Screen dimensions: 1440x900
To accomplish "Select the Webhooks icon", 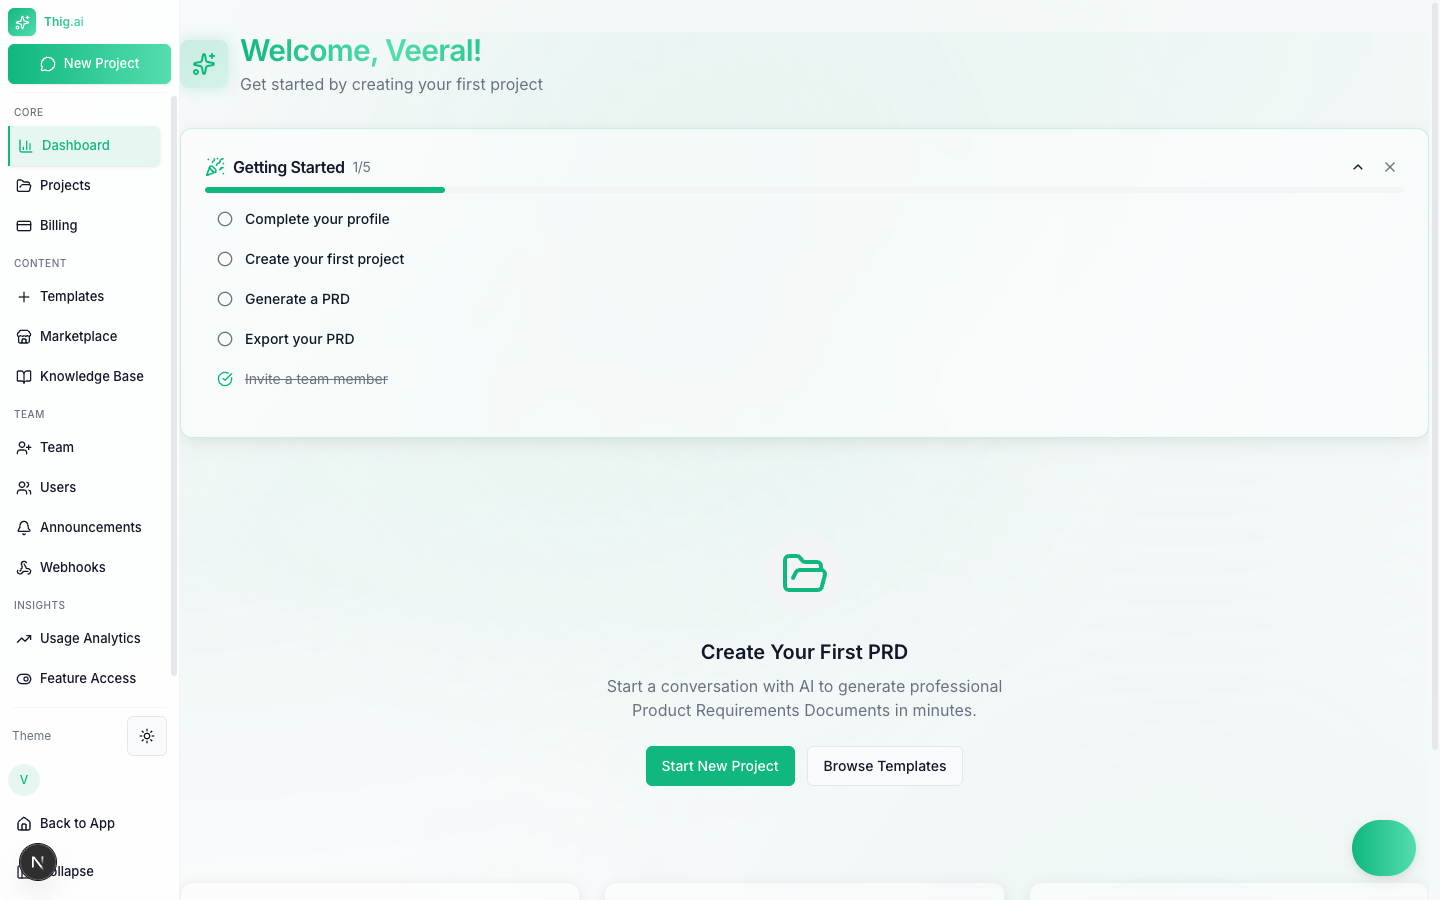I will pyautogui.click(x=24, y=567).
